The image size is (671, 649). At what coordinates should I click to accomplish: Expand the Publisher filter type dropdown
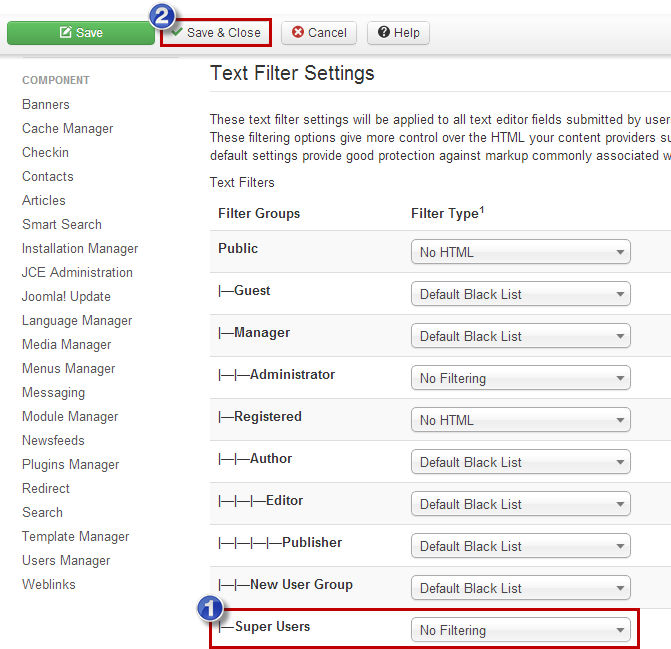pos(520,546)
